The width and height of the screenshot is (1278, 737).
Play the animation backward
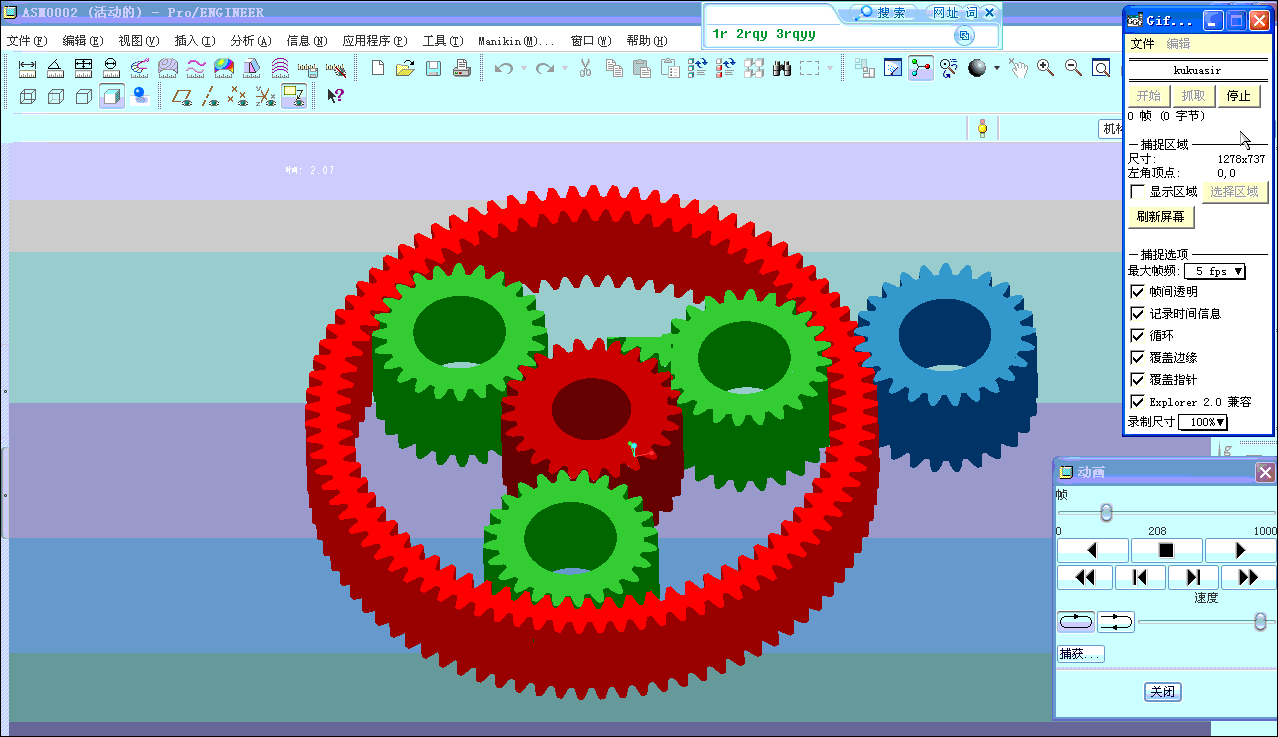(1093, 550)
